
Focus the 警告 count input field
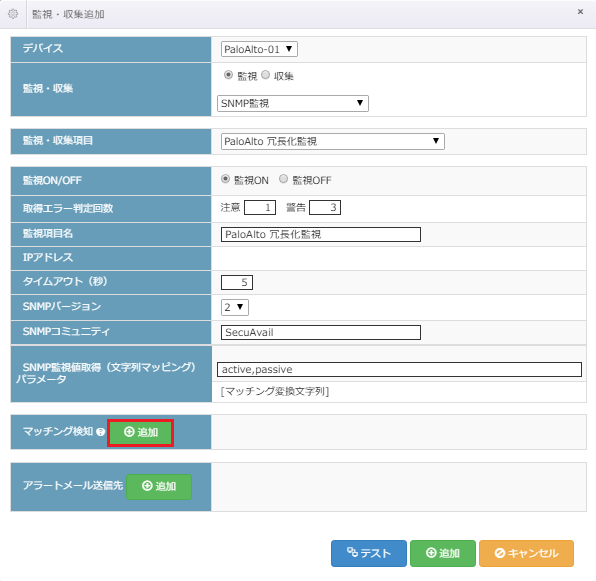tap(325, 207)
